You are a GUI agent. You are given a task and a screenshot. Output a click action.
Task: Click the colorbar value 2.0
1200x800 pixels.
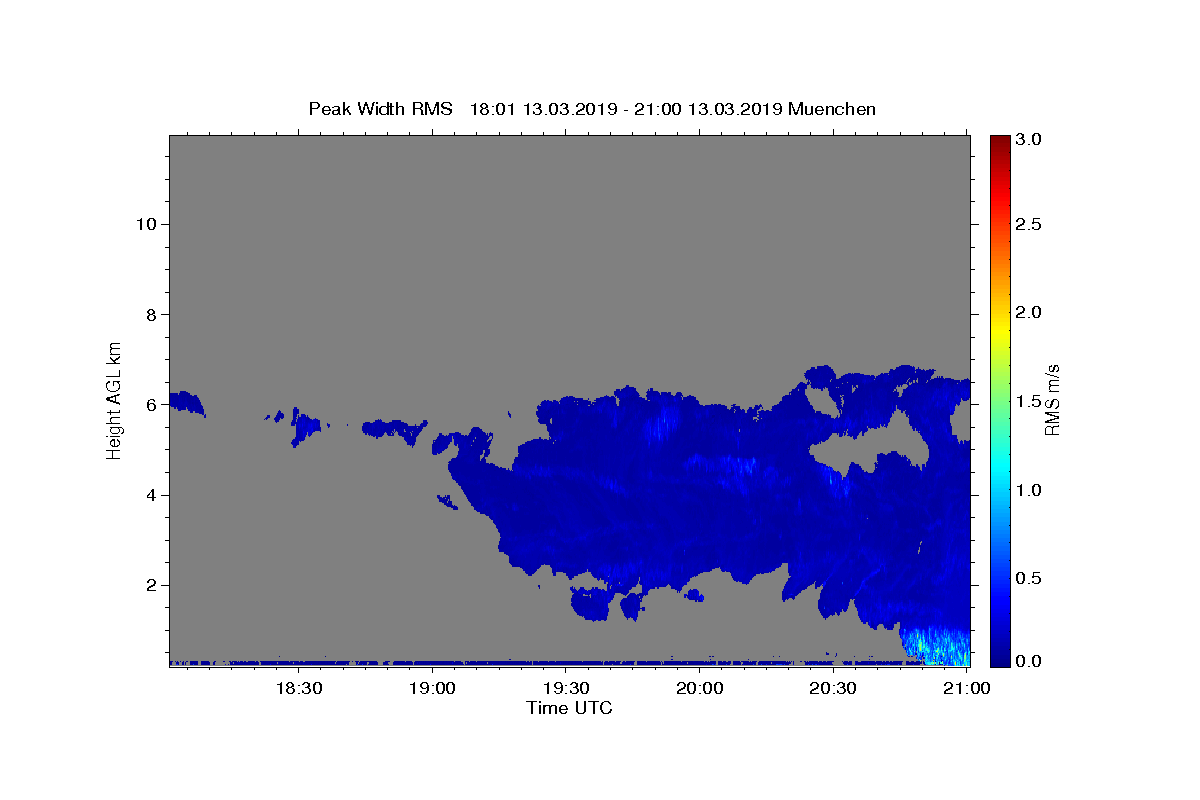1030,312
